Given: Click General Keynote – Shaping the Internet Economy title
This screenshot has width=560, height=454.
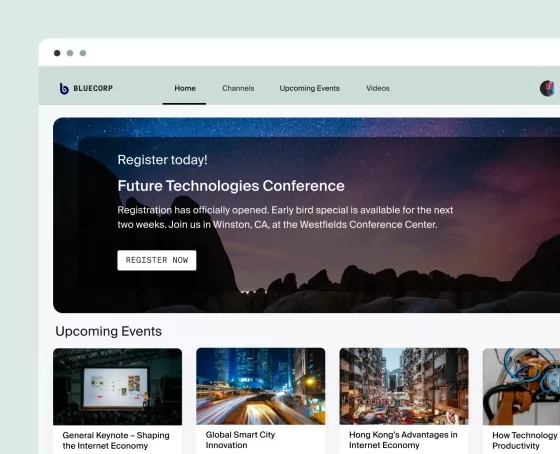Looking at the screenshot, I should pyautogui.click(x=116, y=440).
